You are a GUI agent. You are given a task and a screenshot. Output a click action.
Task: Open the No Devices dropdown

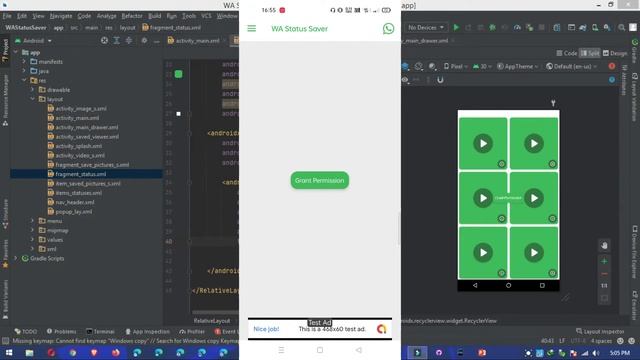coord(426,27)
